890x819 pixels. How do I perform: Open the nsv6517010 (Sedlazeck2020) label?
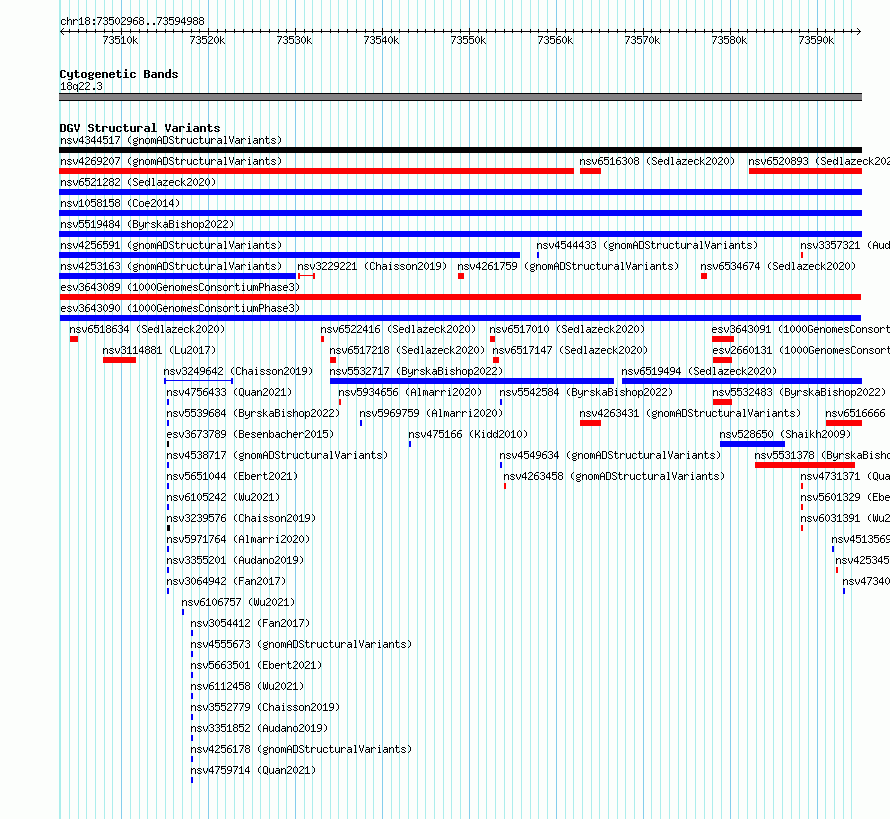coord(567,329)
